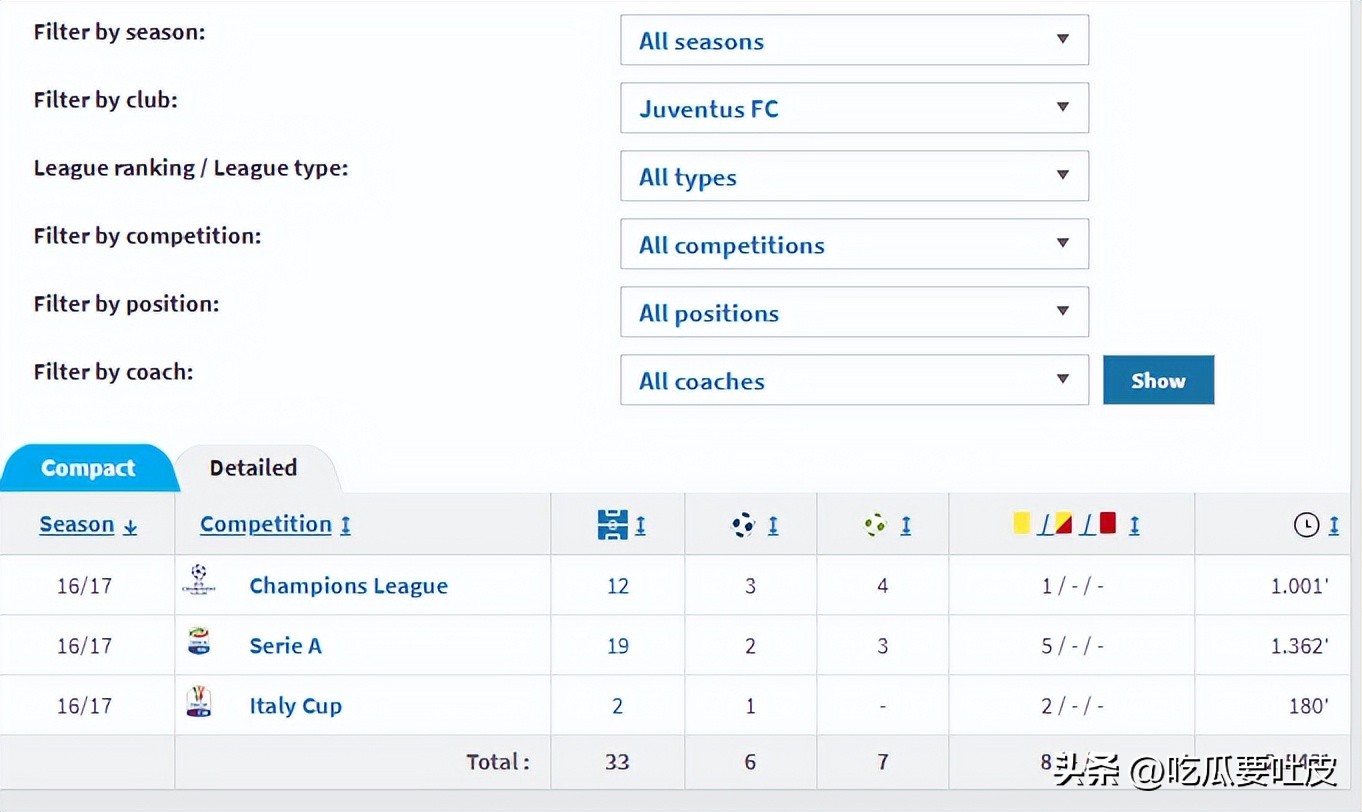Click the 19 Serie A appearances number
The image size is (1362, 812).
tap(617, 646)
